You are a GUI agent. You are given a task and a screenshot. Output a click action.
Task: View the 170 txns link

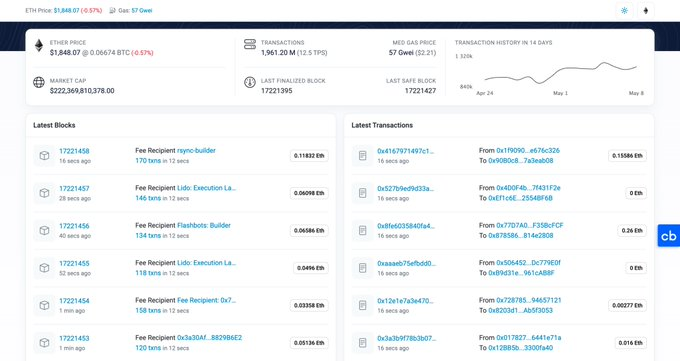(x=148, y=161)
